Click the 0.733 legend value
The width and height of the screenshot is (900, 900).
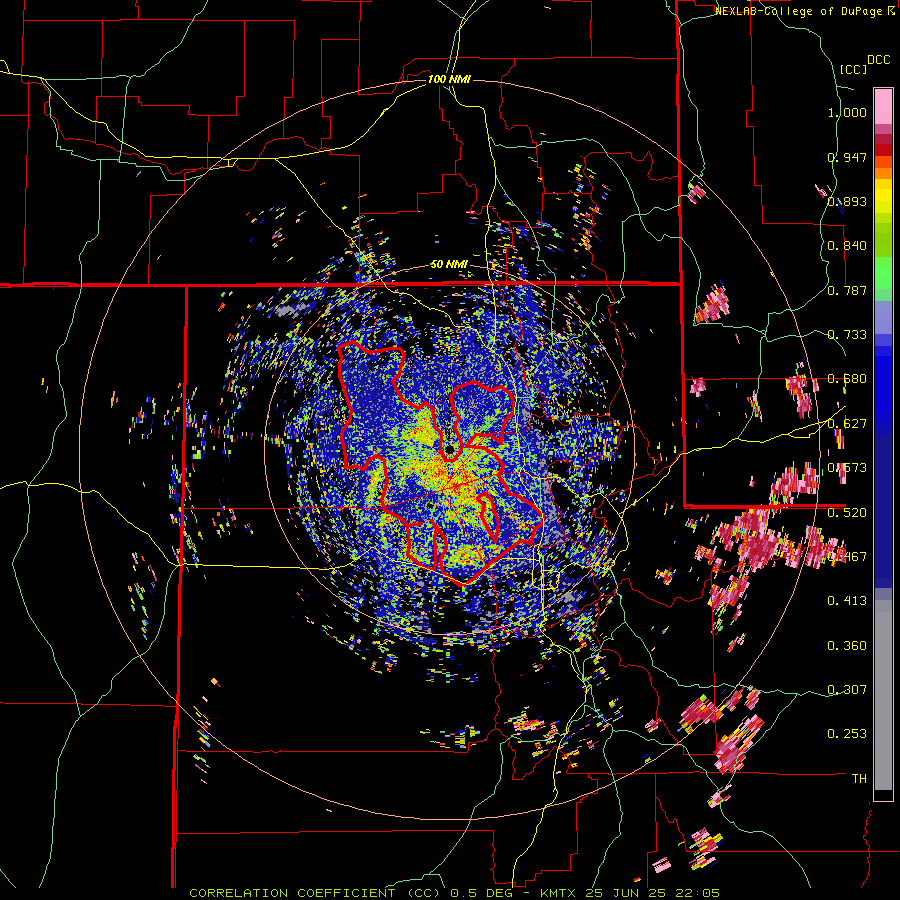click(x=847, y=335)
